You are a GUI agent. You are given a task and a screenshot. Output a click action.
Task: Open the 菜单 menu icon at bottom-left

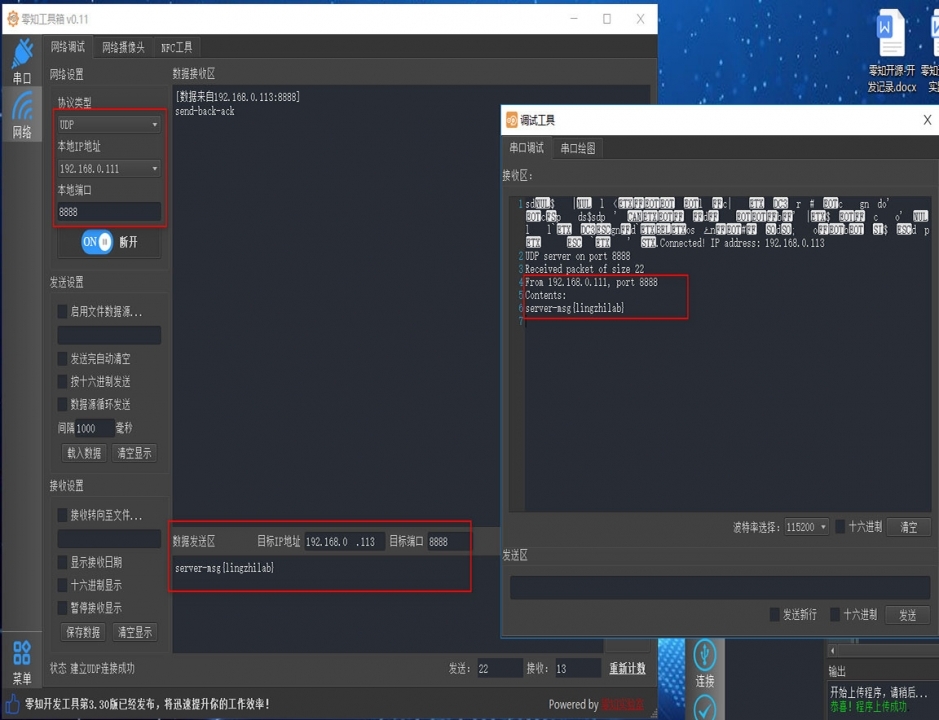pyautogui.click(x=22, y=662)
